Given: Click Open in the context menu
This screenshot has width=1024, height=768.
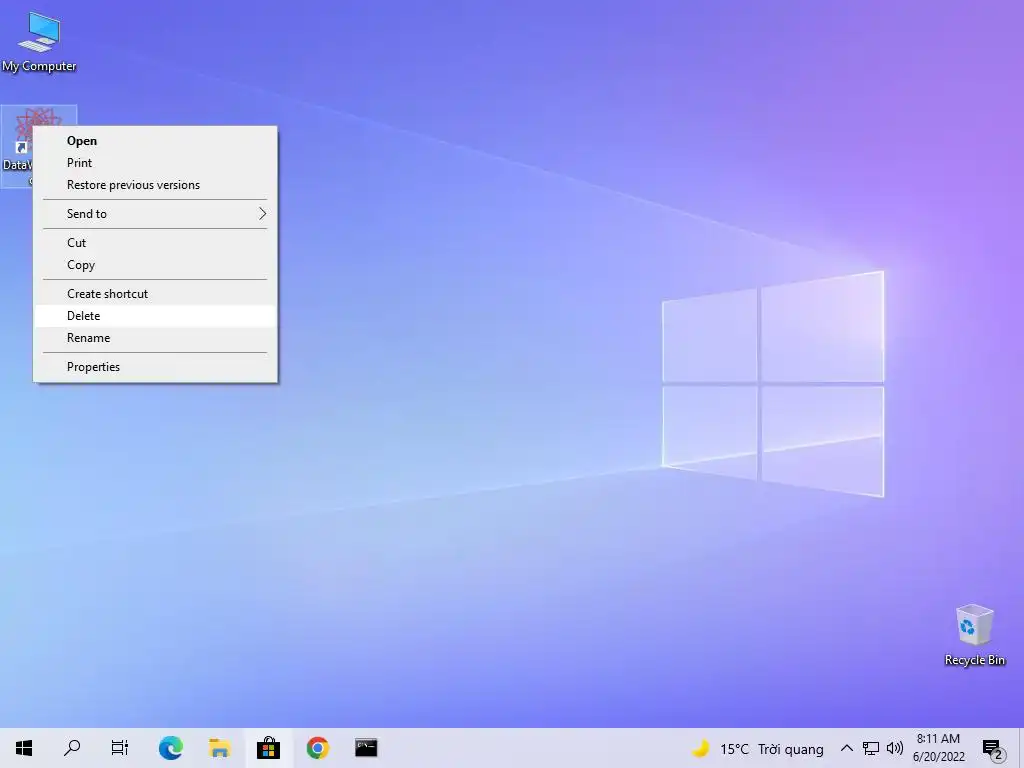Looking at the screenshot, I should [155, 141].
